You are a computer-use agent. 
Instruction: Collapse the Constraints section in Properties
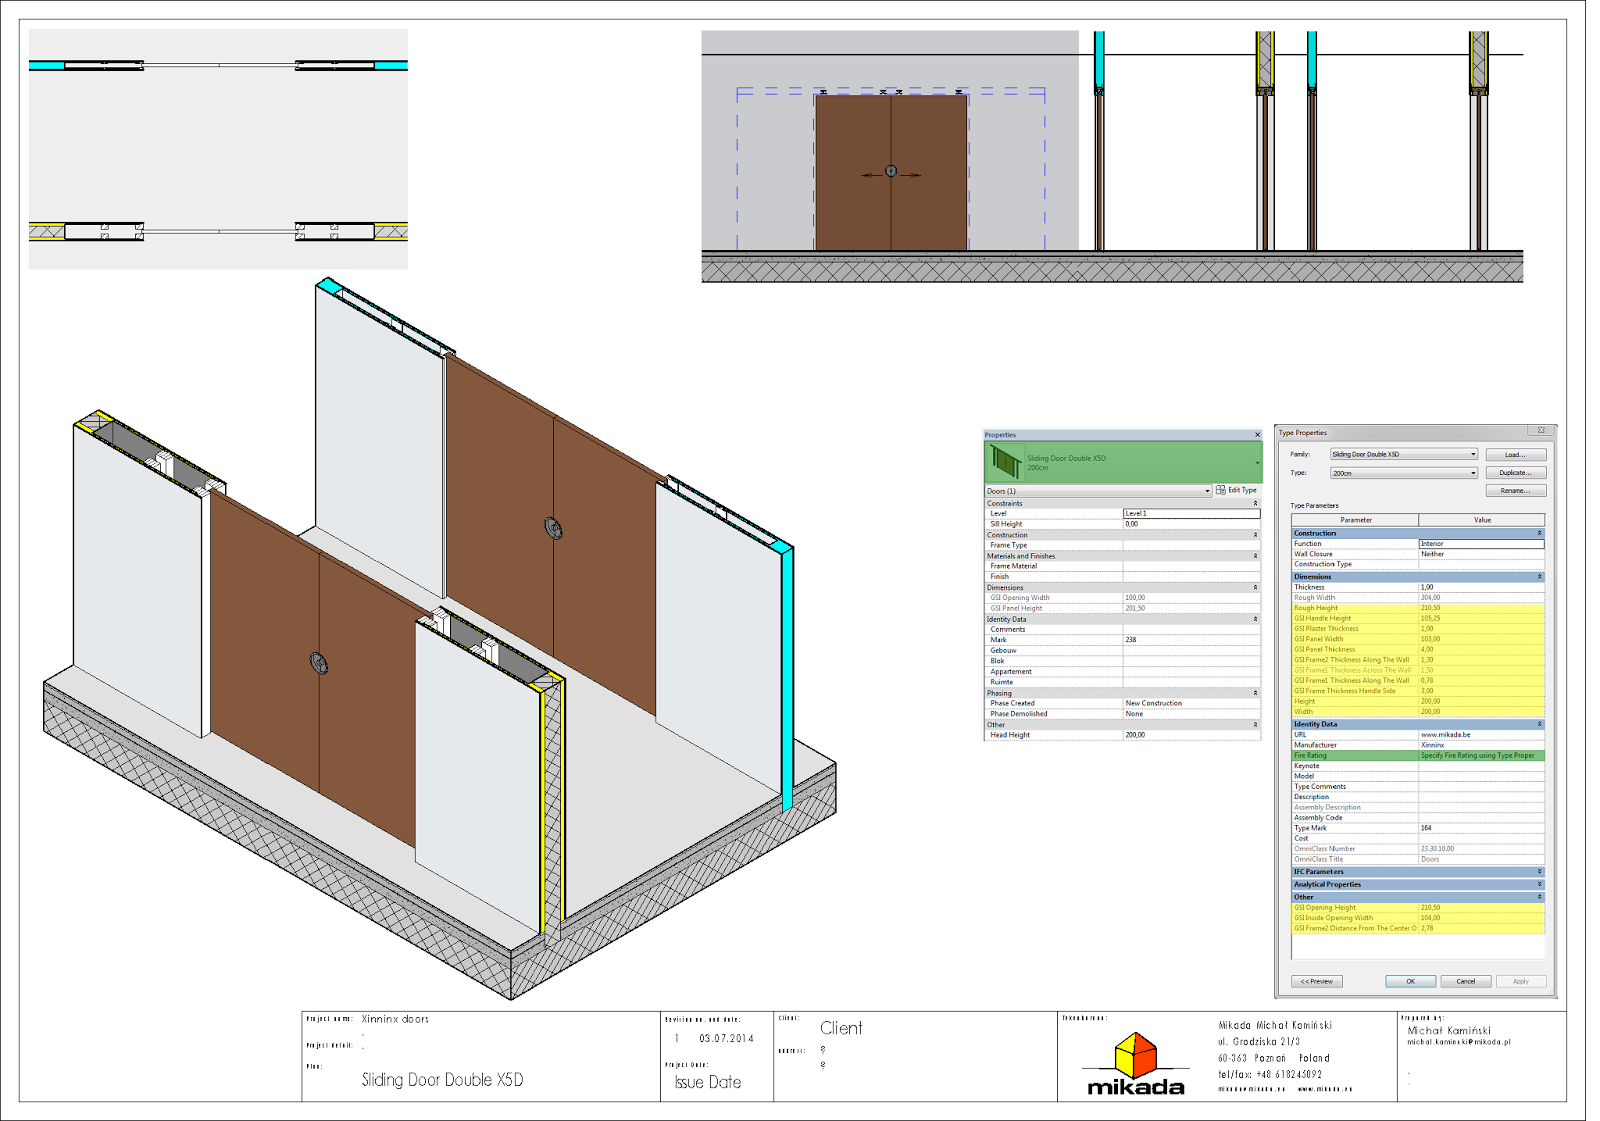pyautogui.click(x=1255, y=501)
